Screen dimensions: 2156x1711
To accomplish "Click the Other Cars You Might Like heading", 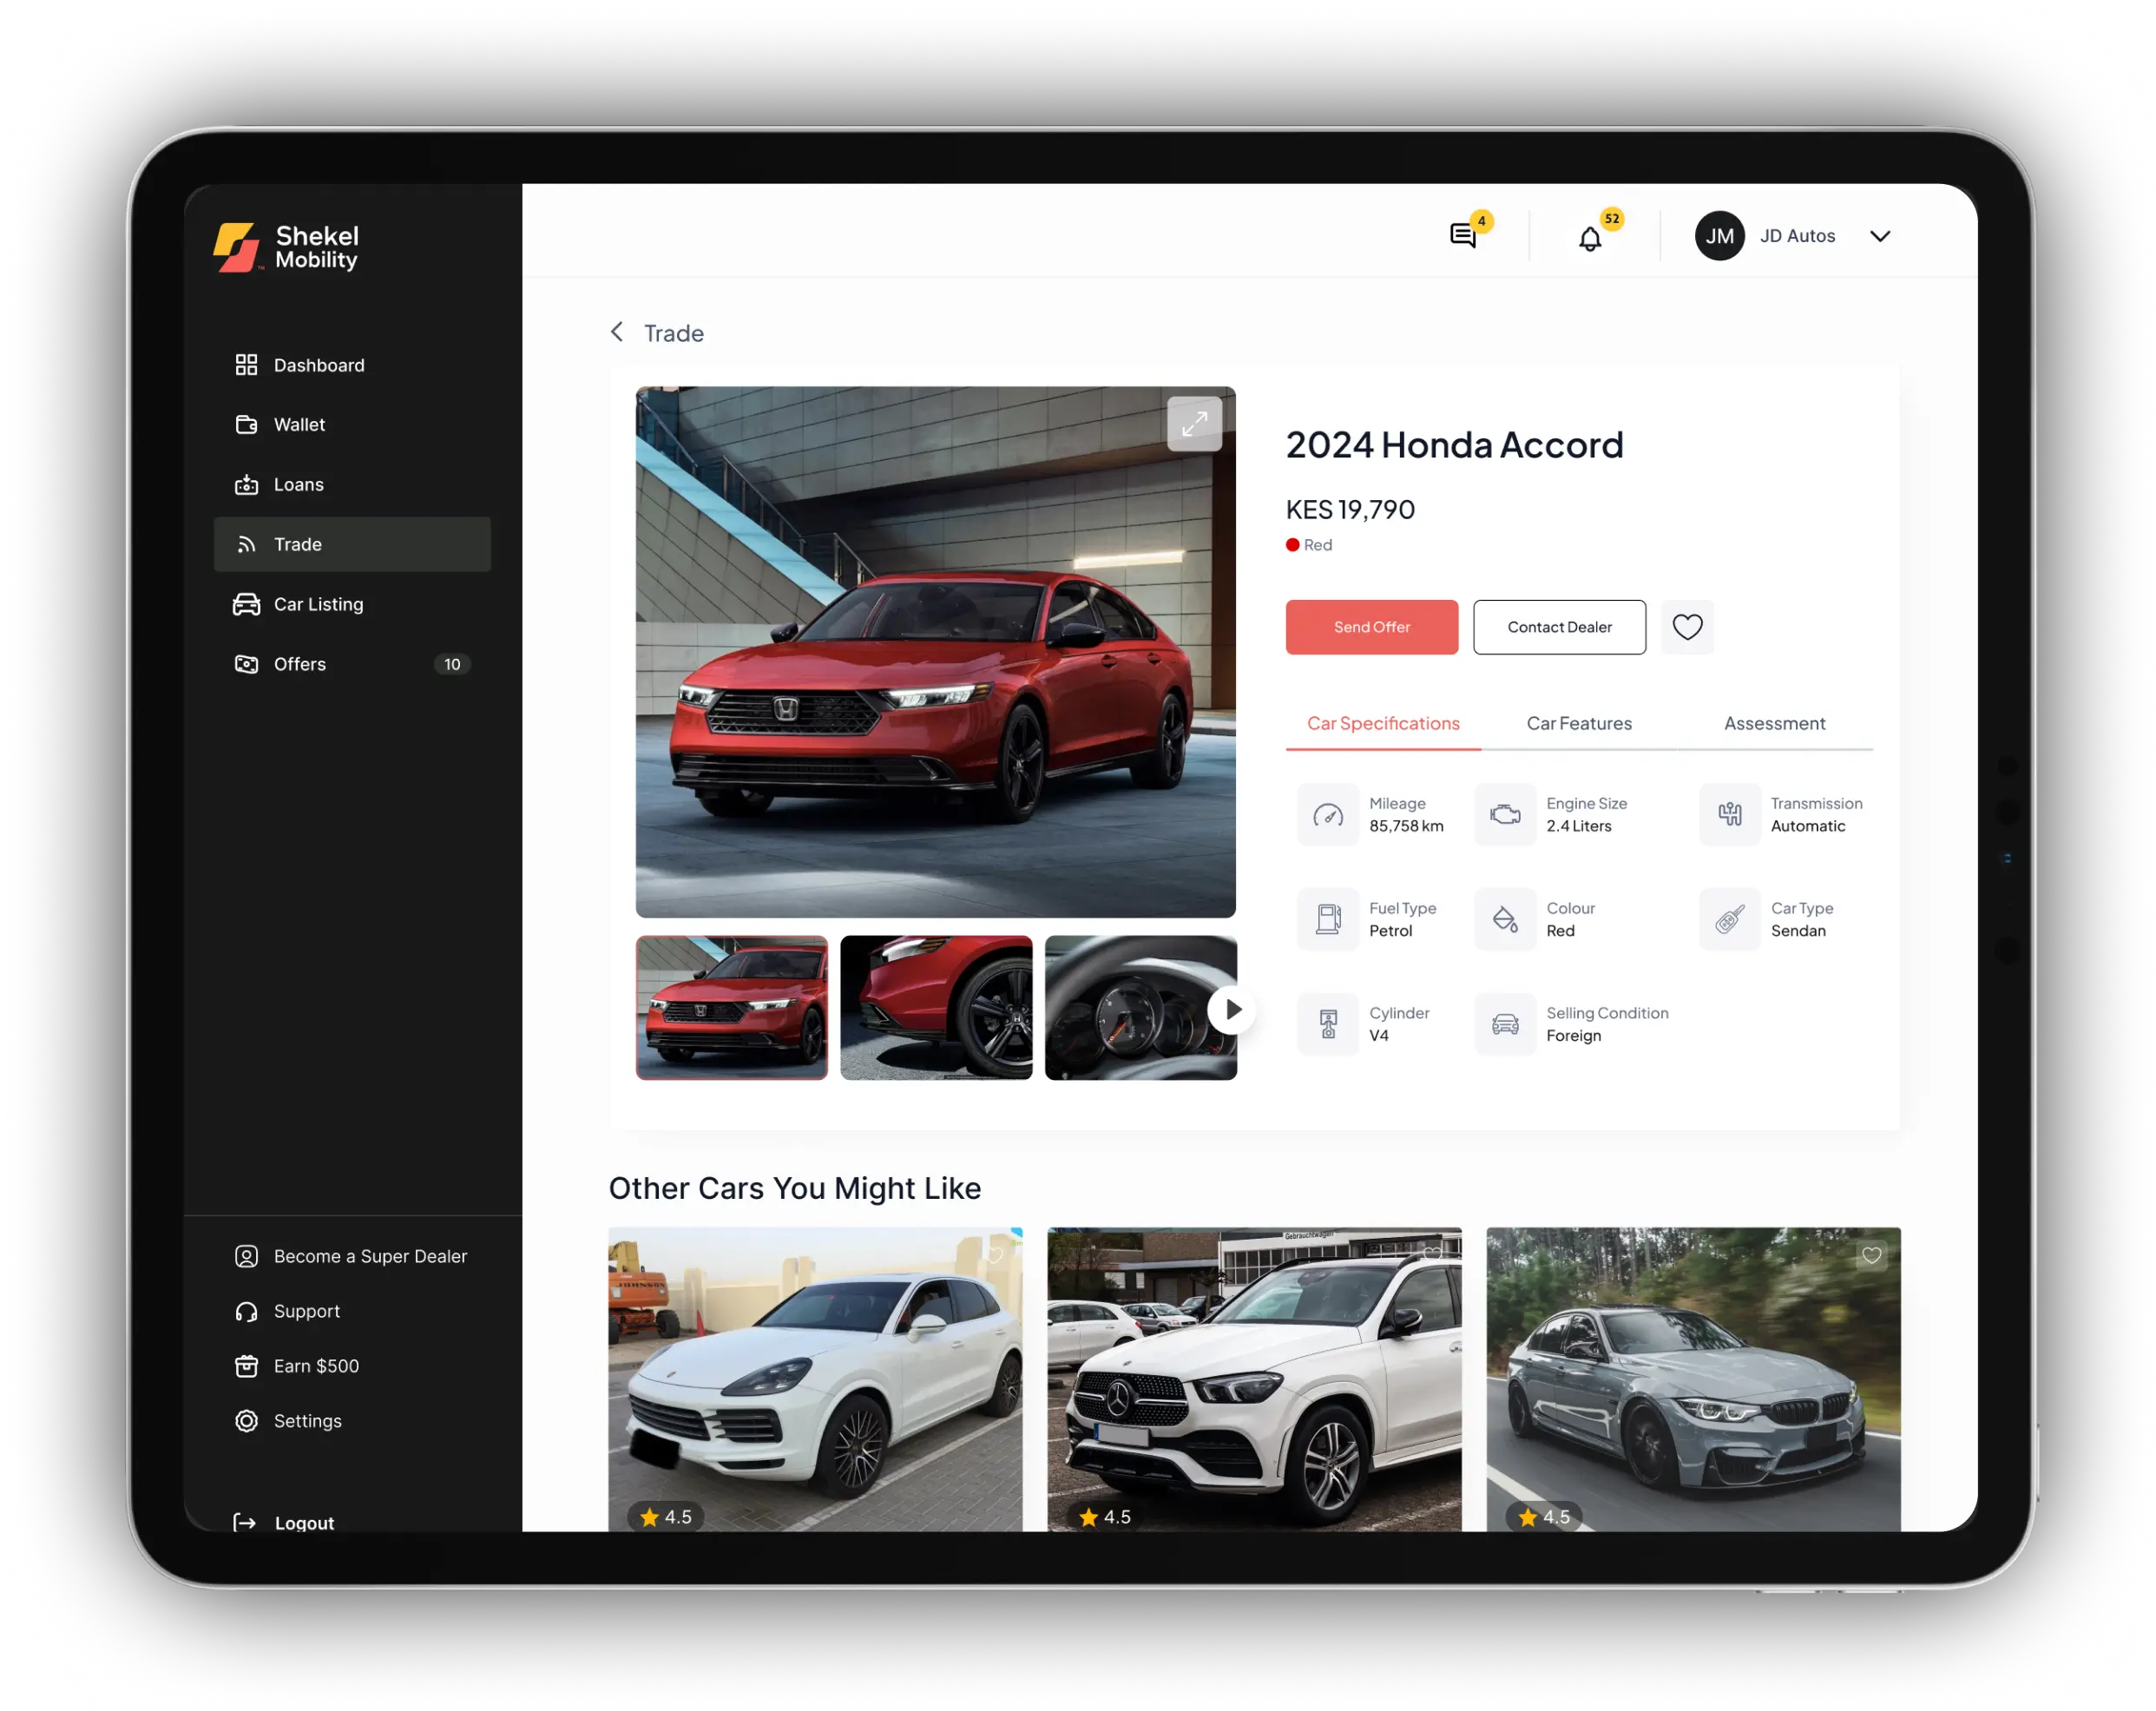I will 795,1188.
